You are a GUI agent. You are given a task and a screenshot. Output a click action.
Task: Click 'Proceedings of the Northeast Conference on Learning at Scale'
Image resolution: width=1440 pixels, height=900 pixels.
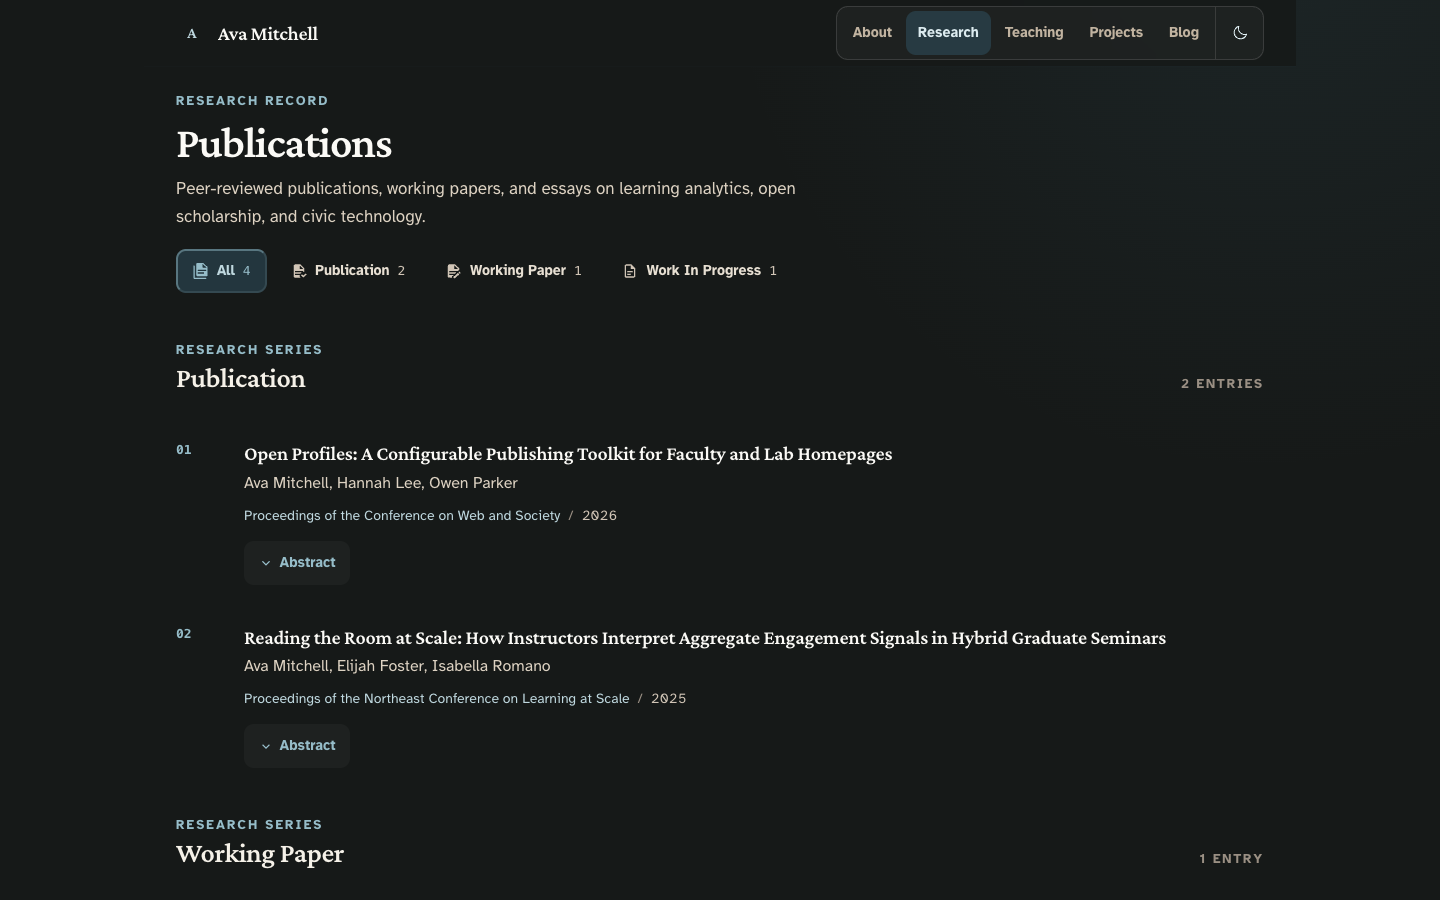tap(437, 699)
